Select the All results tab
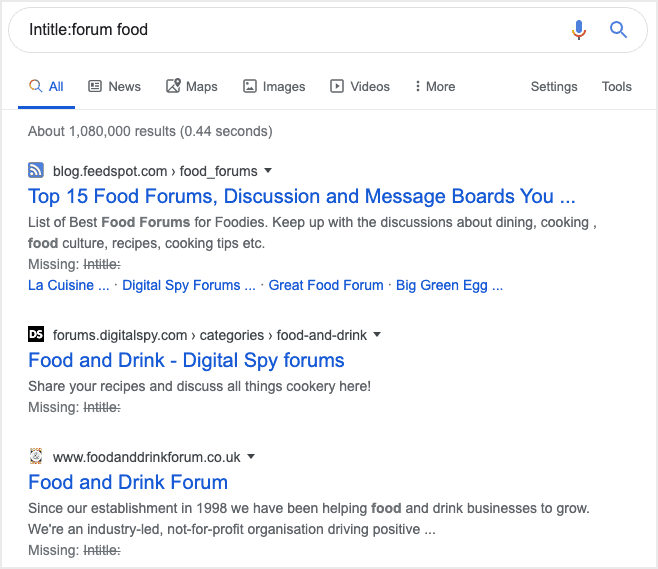The image size is (658, 569). [46, 86]
